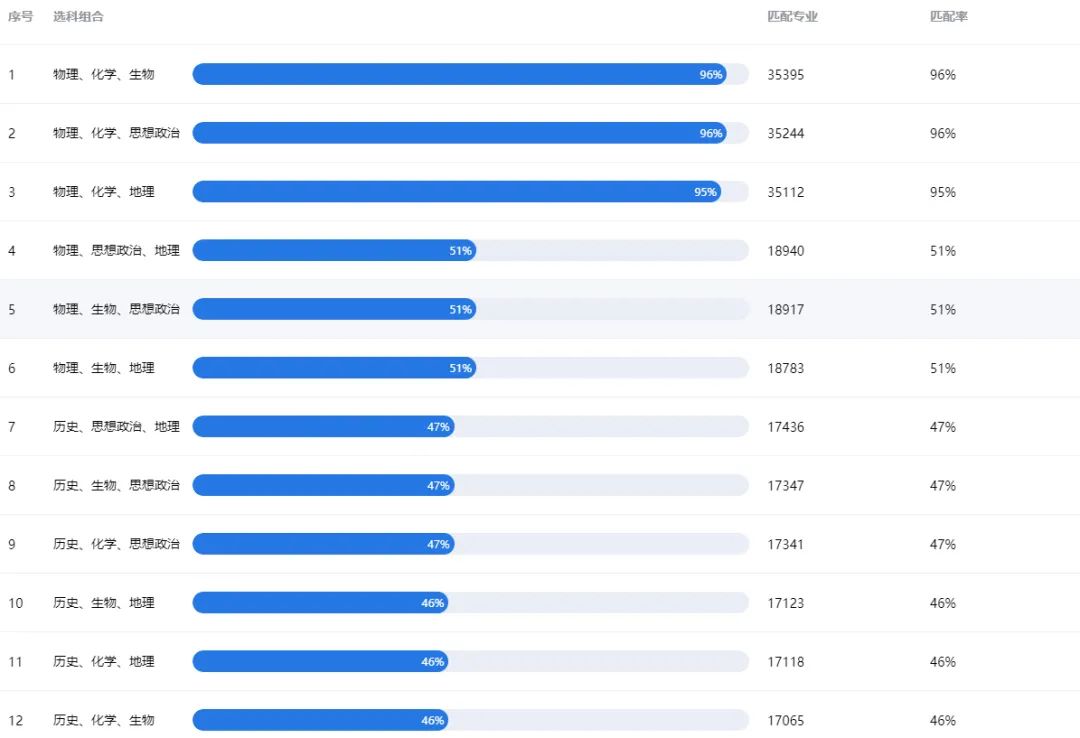This screenshot has width=1080, height=738.
Task: Click matched majors count 18783
Action: click(786, 368)
